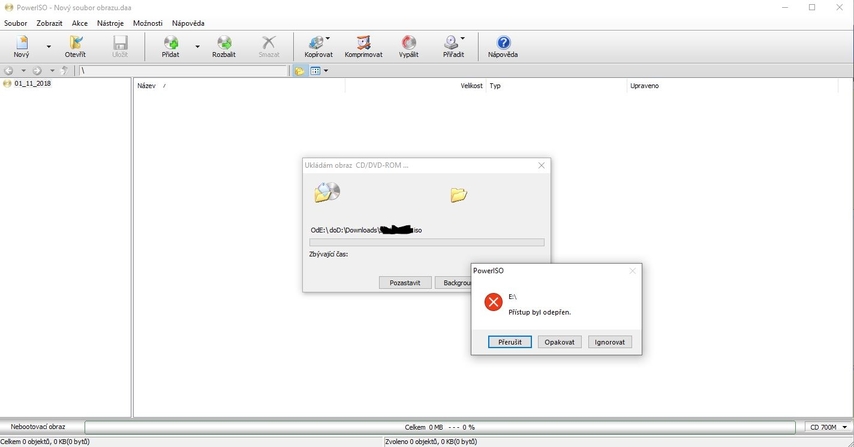854x447 pixels.
Task: Click the Přerušit button in the error dialog
Action: [510, 342]
